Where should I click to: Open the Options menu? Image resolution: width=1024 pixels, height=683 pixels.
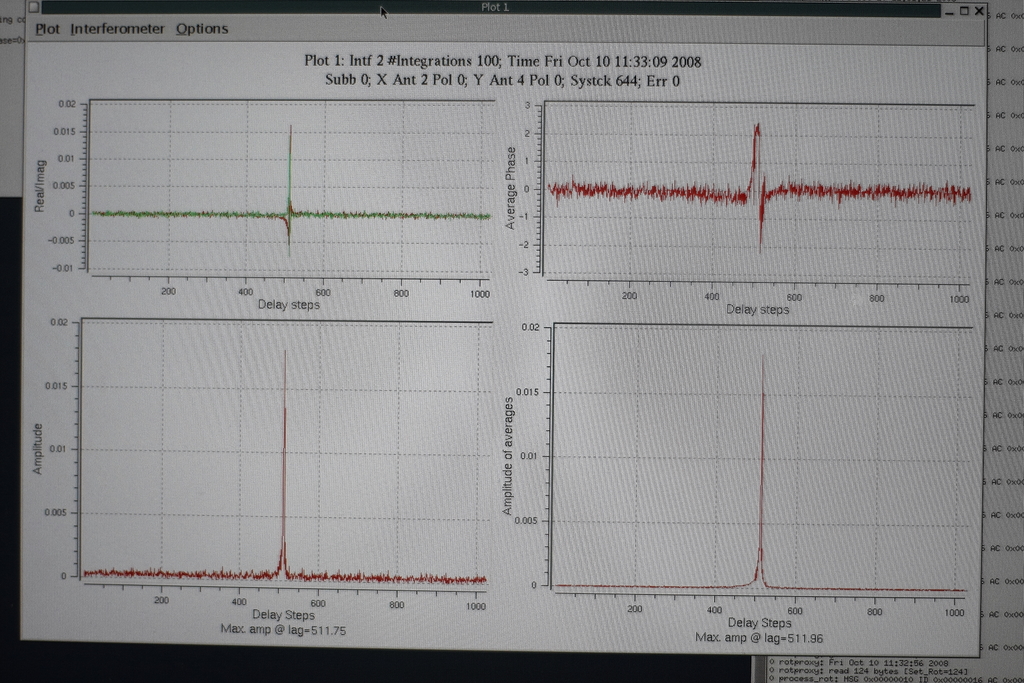pos(202,29)
